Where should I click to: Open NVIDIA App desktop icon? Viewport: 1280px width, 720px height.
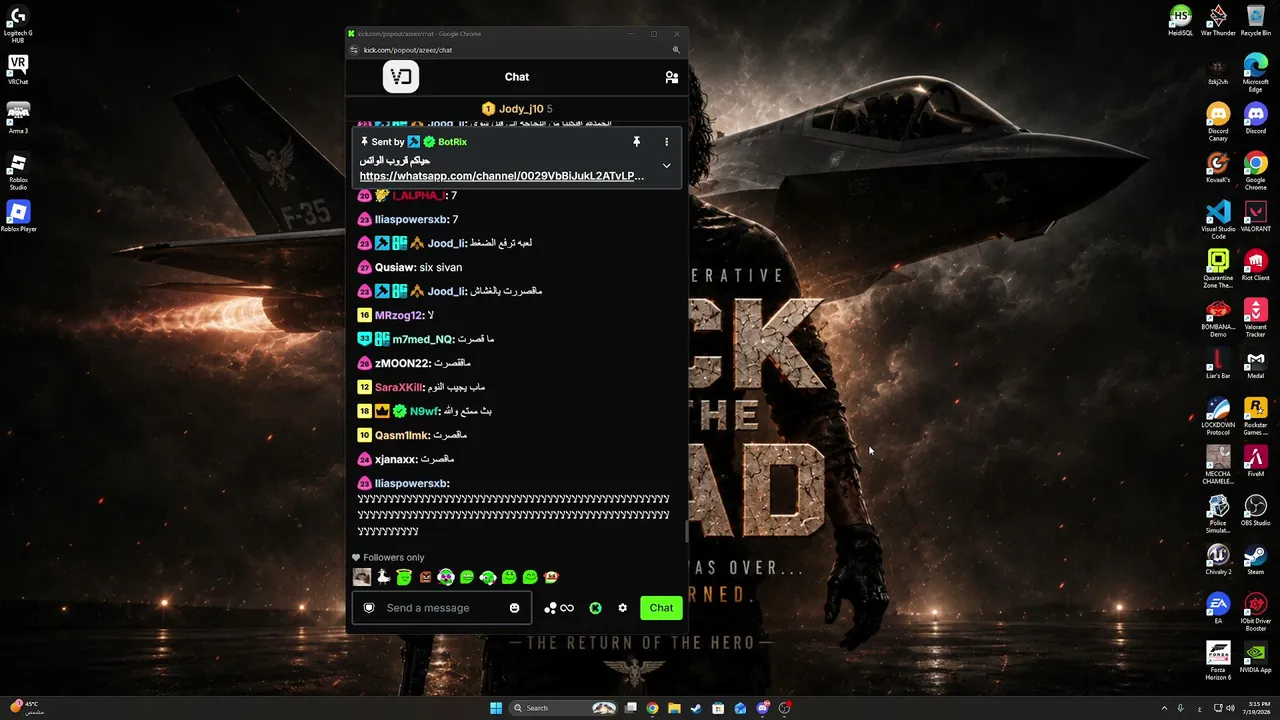click(1256, 657)
